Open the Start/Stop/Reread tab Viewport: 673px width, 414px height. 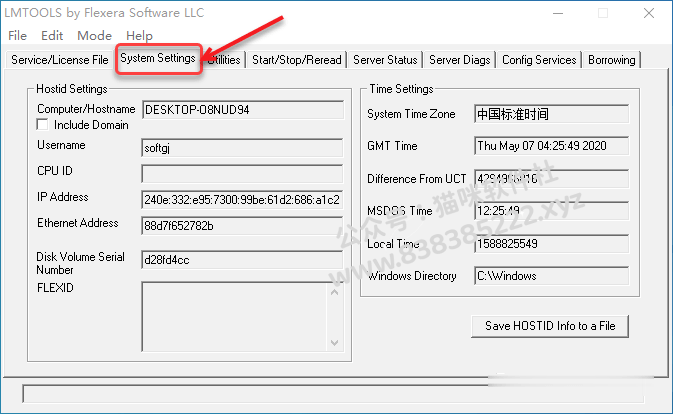(x=297, y=60)
